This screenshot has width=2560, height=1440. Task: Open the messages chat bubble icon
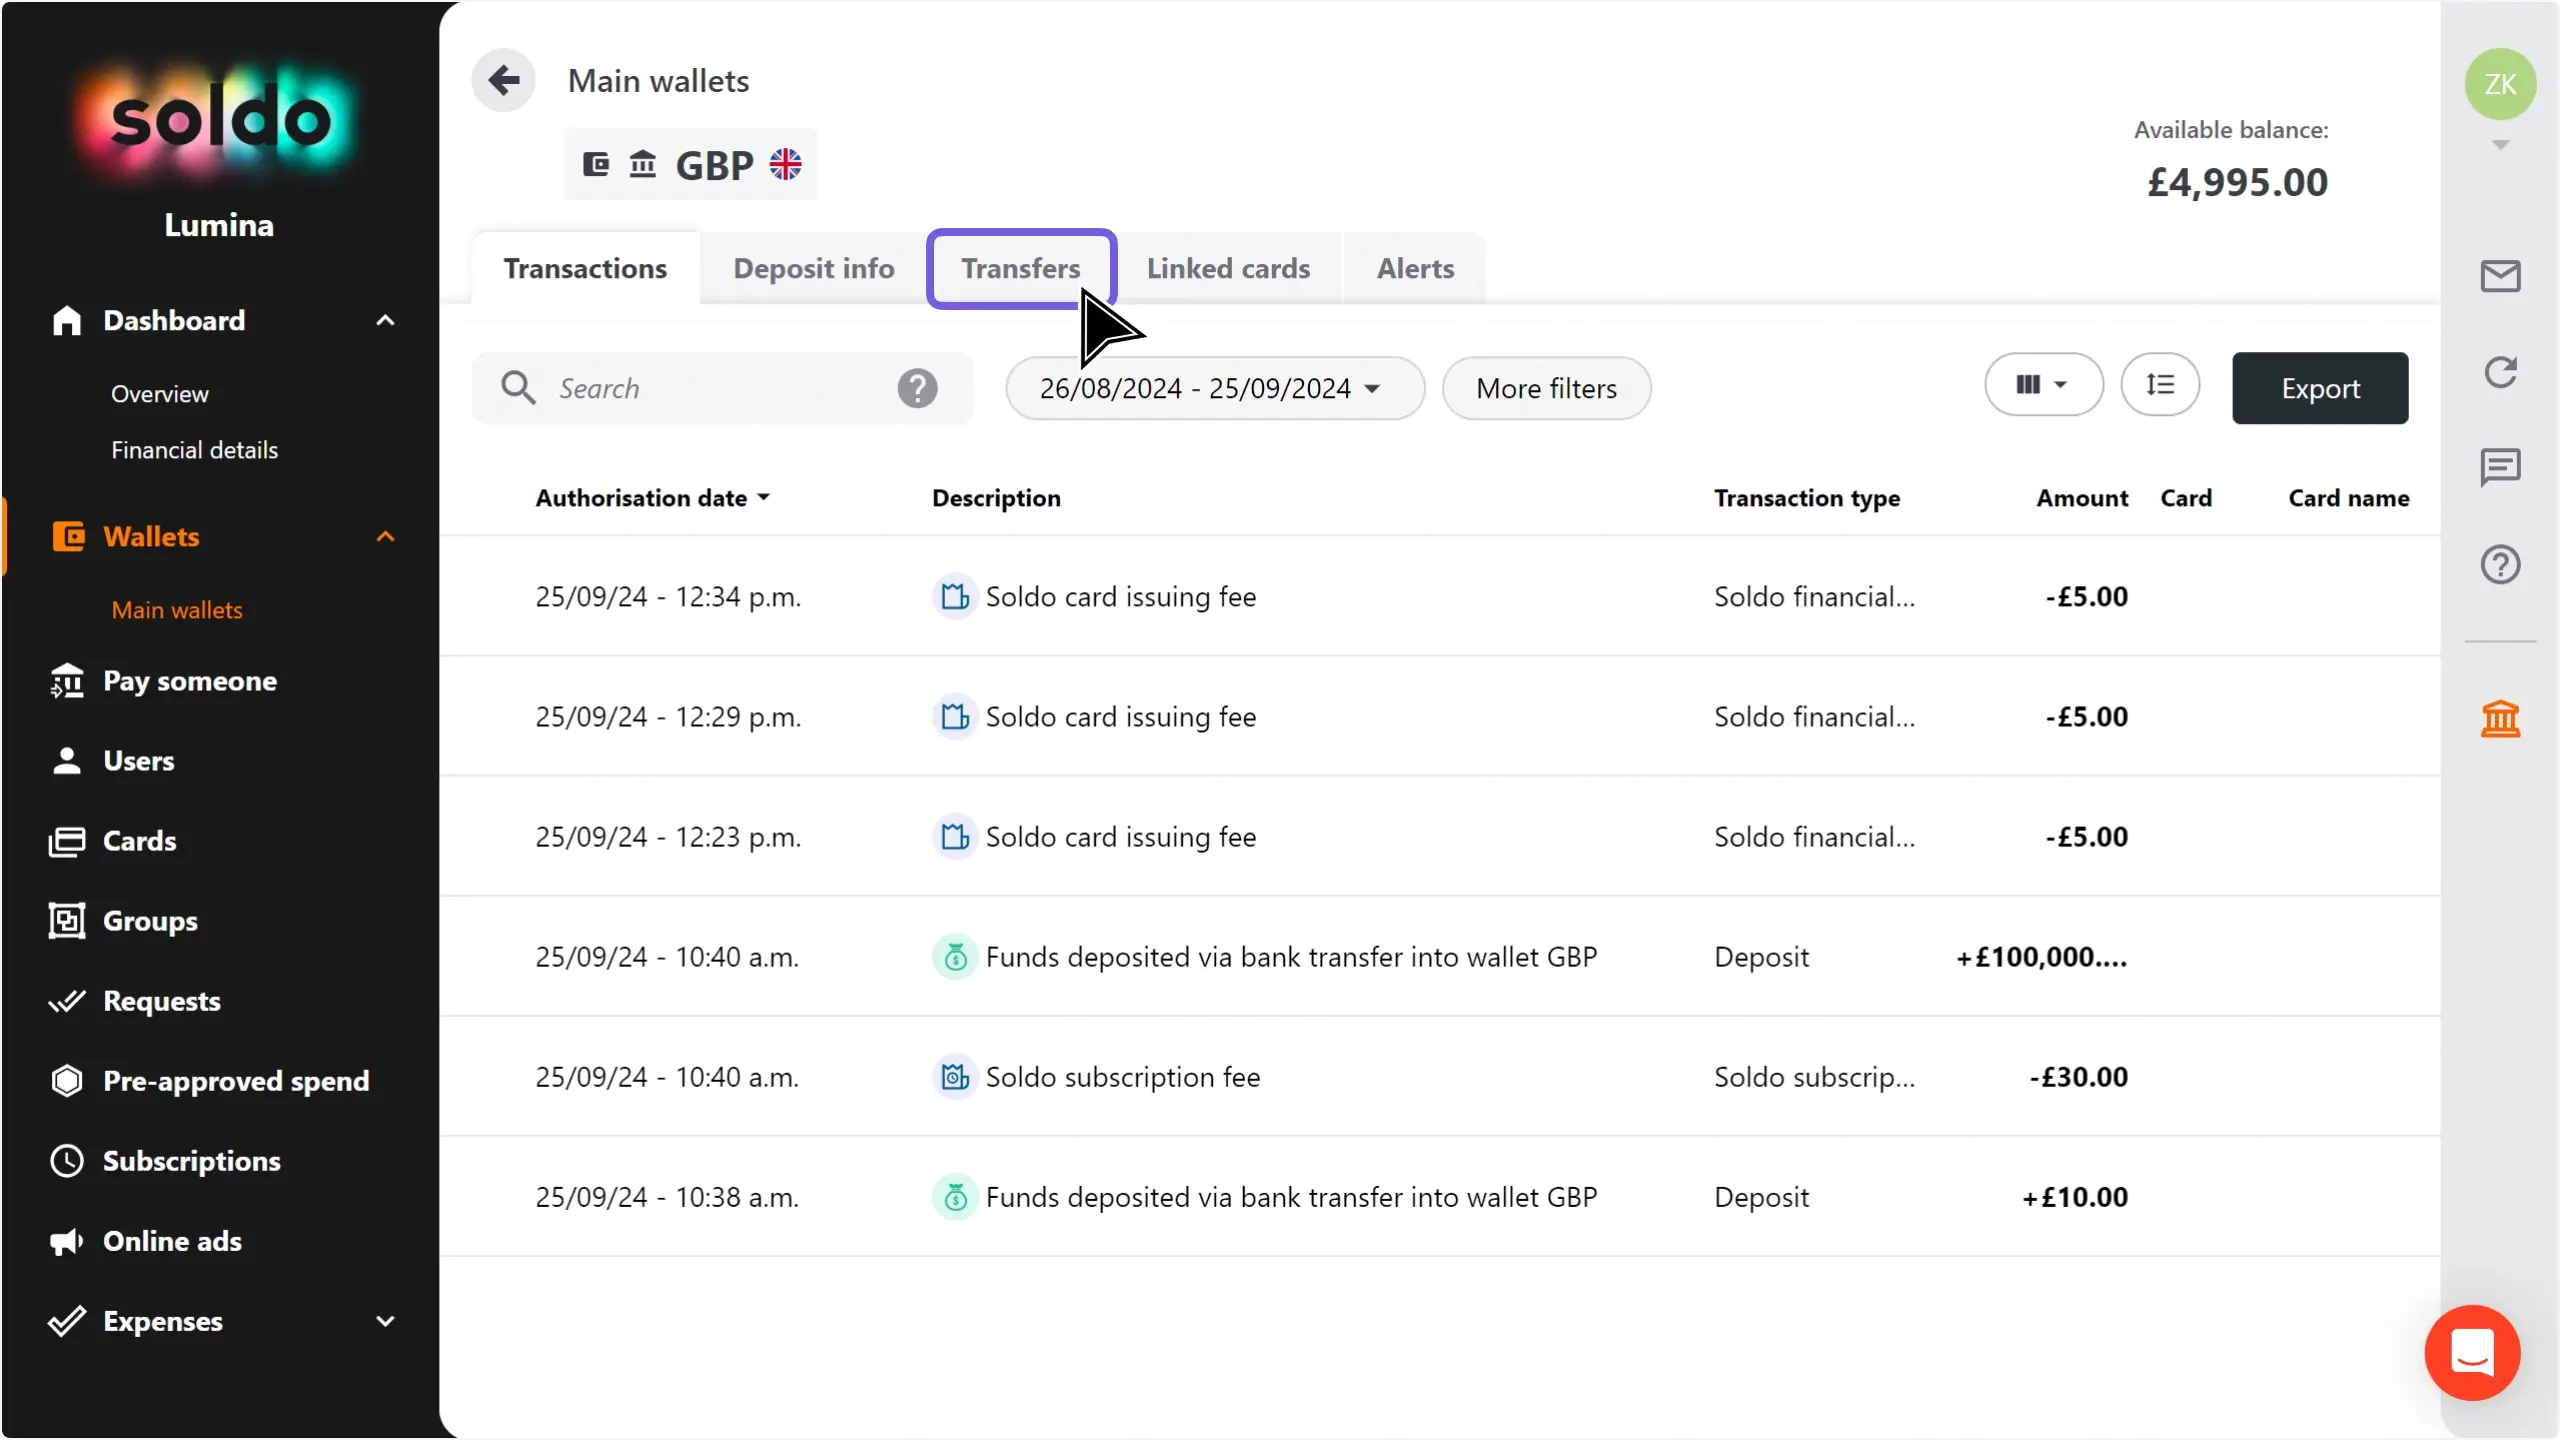[2500, 467]
